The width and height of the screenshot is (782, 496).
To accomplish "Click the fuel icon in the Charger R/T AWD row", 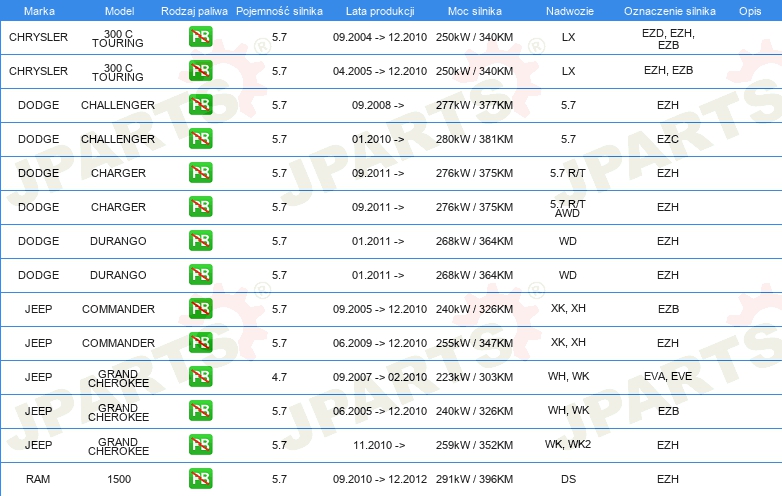I will 200,207.
